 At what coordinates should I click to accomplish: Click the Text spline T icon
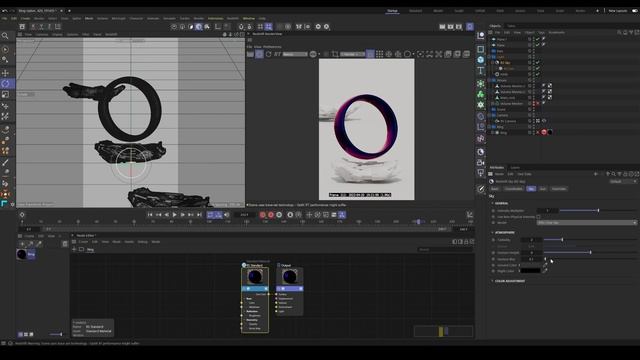(x=481, y=71)
